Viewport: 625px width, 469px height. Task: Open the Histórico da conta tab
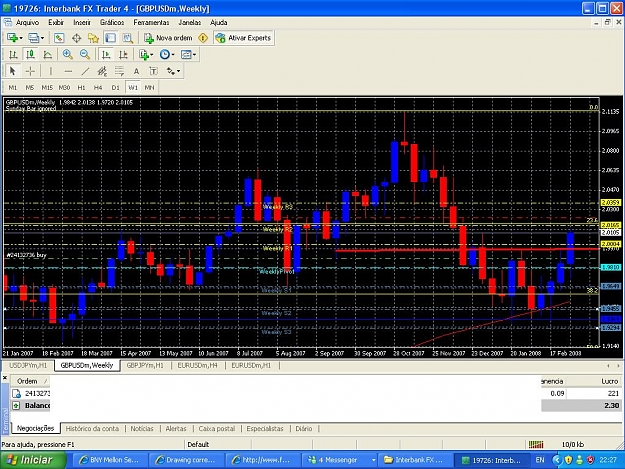click(x=92, y=429)
